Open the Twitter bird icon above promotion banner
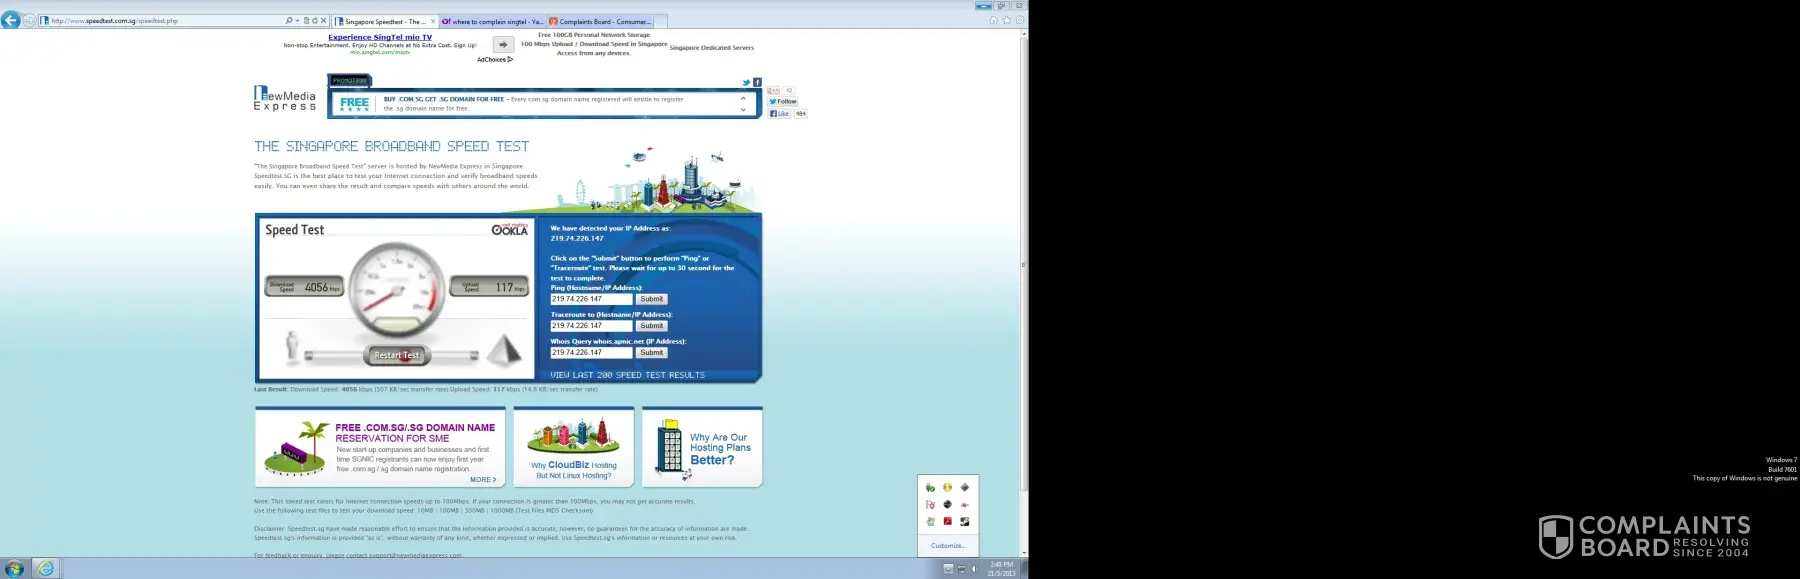 pyautogui.click(x=746, y=83)
